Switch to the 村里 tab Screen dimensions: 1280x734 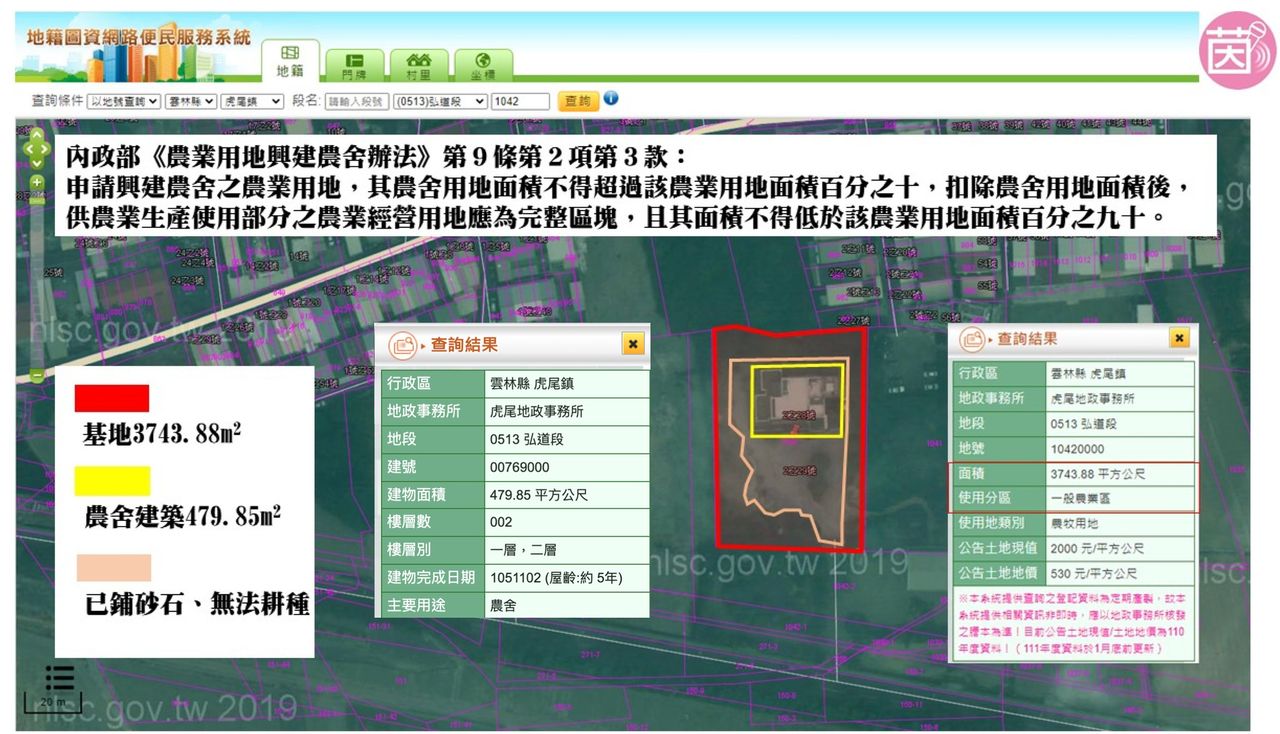[x=419, y=65]
